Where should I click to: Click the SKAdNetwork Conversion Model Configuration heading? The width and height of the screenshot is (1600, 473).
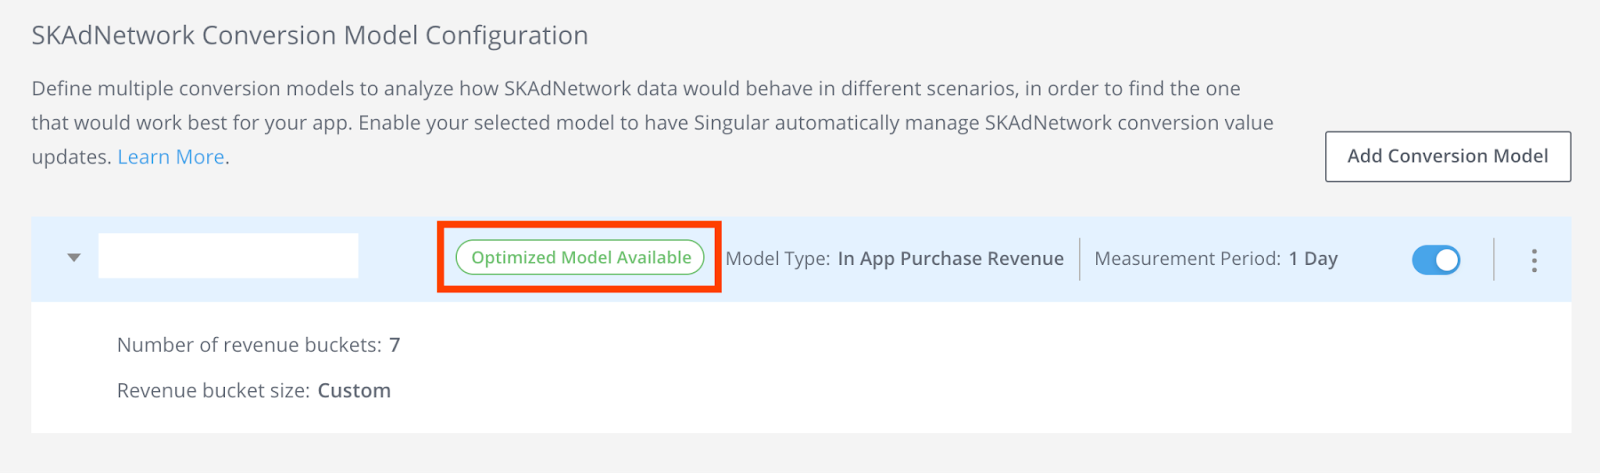click(310, 36)
